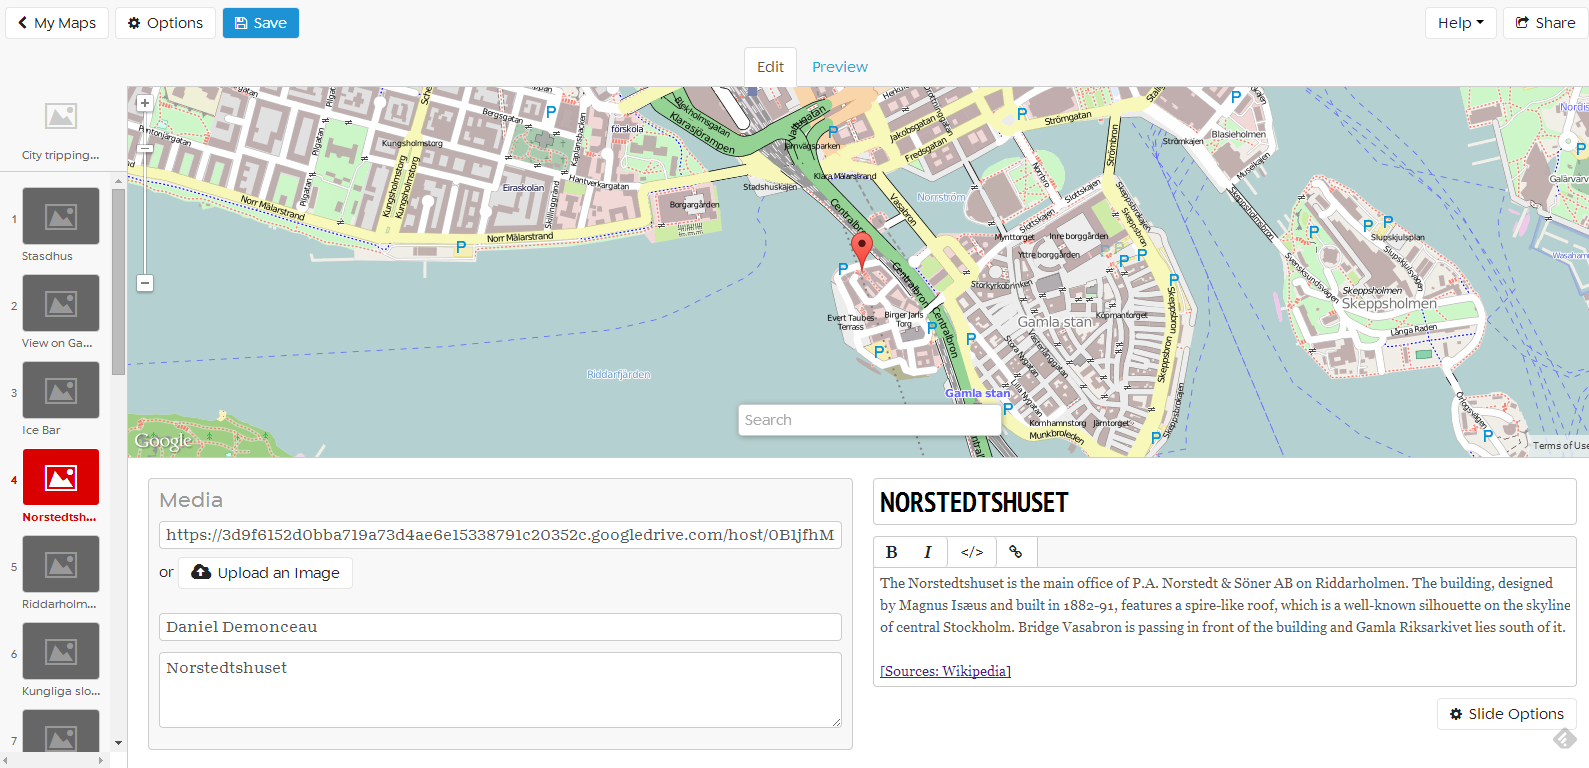Open the Sources: Wikipedia link

945,671
